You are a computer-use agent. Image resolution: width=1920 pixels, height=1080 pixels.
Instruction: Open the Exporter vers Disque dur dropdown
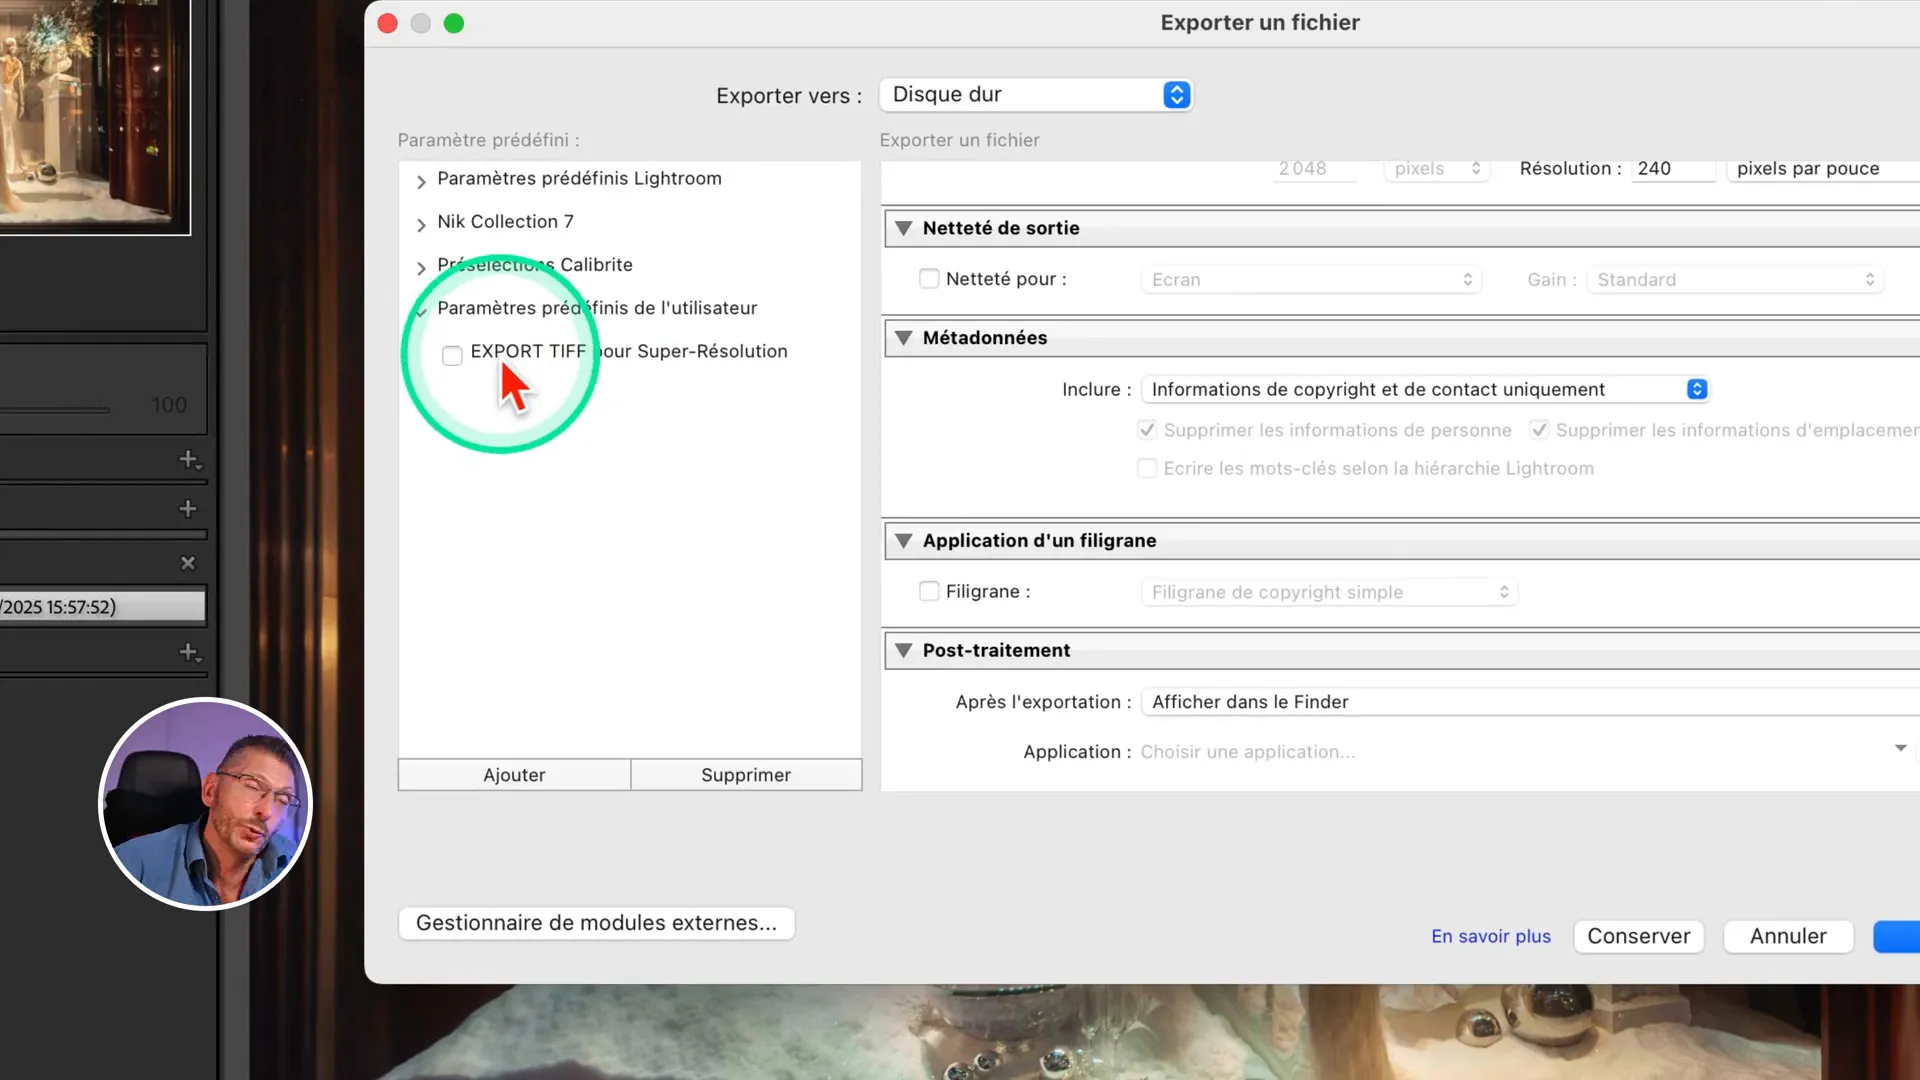pyautogui.click(x=1036, y=94)
